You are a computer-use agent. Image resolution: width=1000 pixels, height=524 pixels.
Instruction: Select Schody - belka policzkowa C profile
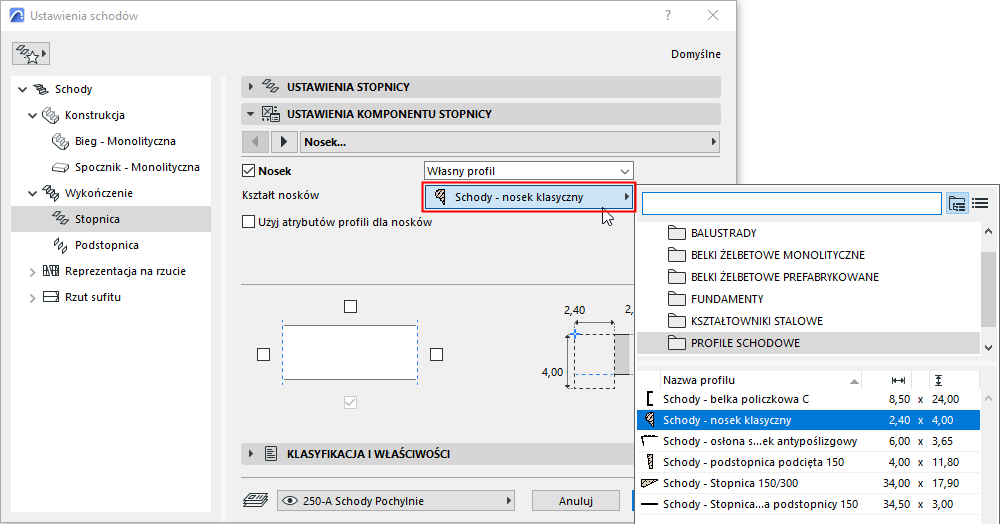click(x=809, y=399)
